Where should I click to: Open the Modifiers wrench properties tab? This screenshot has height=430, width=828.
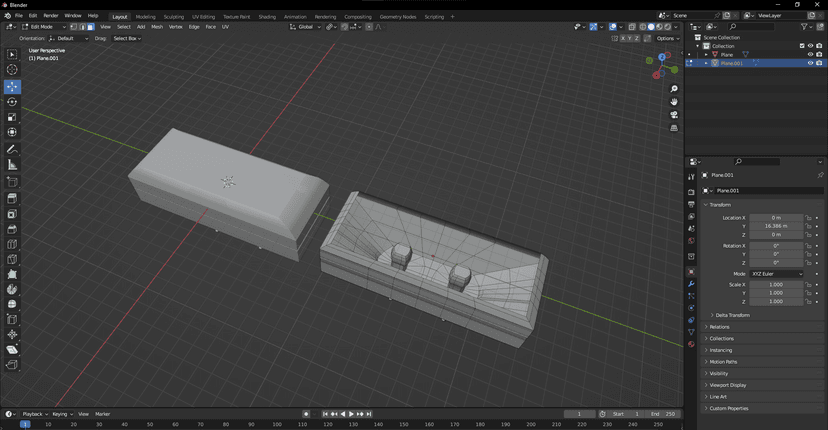coord(691,284)
